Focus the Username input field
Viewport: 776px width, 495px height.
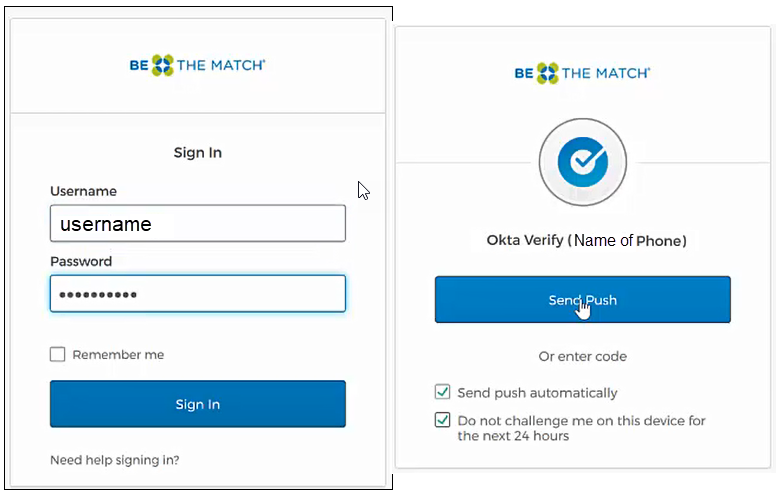click(x=198, y=224)
